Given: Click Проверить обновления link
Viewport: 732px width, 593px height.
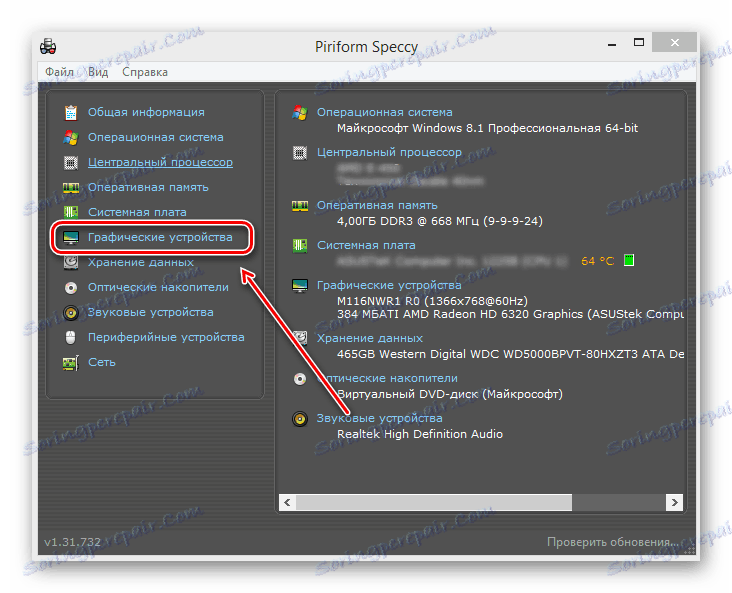Looking at the screenshot, I should (612, 542).
